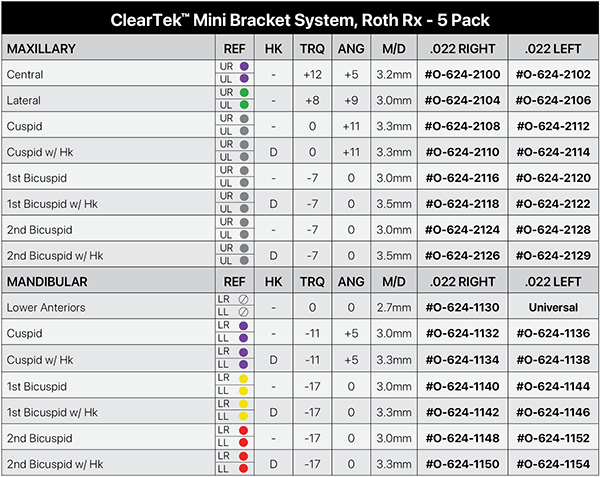Select part number #O-624-2100

point(462,74)
